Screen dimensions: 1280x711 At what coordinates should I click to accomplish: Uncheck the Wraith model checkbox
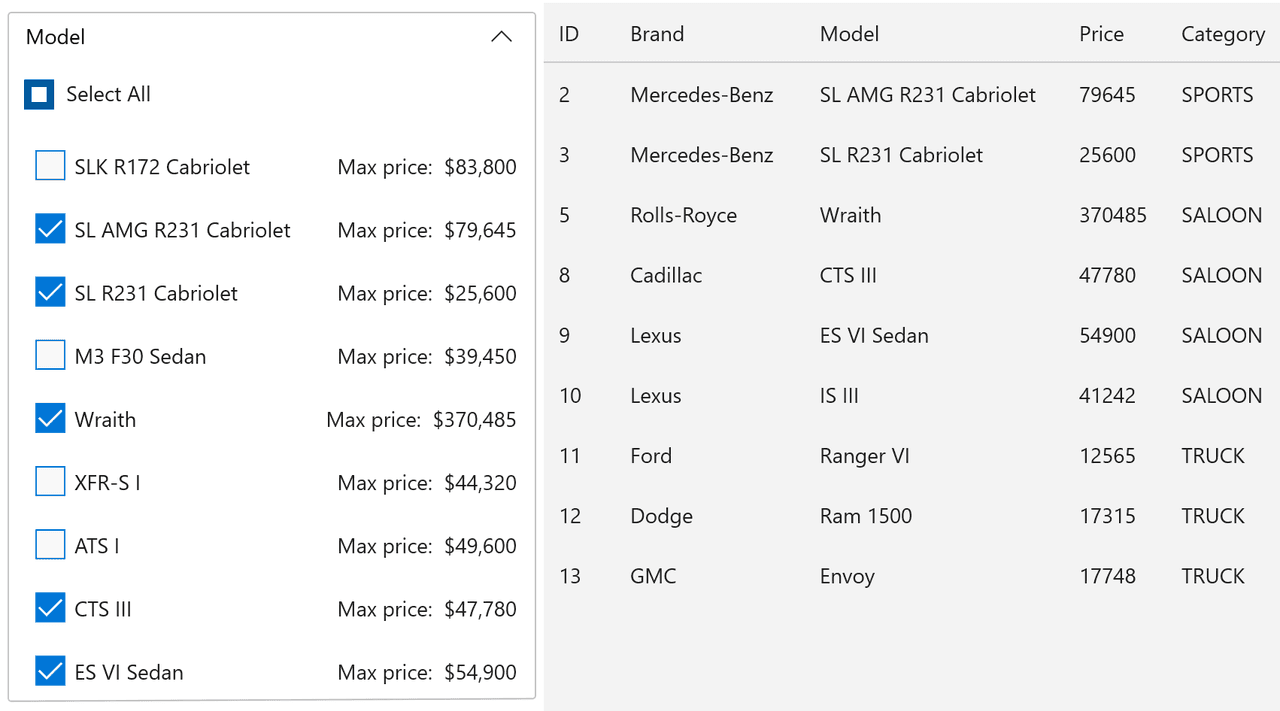coord(50,419)
